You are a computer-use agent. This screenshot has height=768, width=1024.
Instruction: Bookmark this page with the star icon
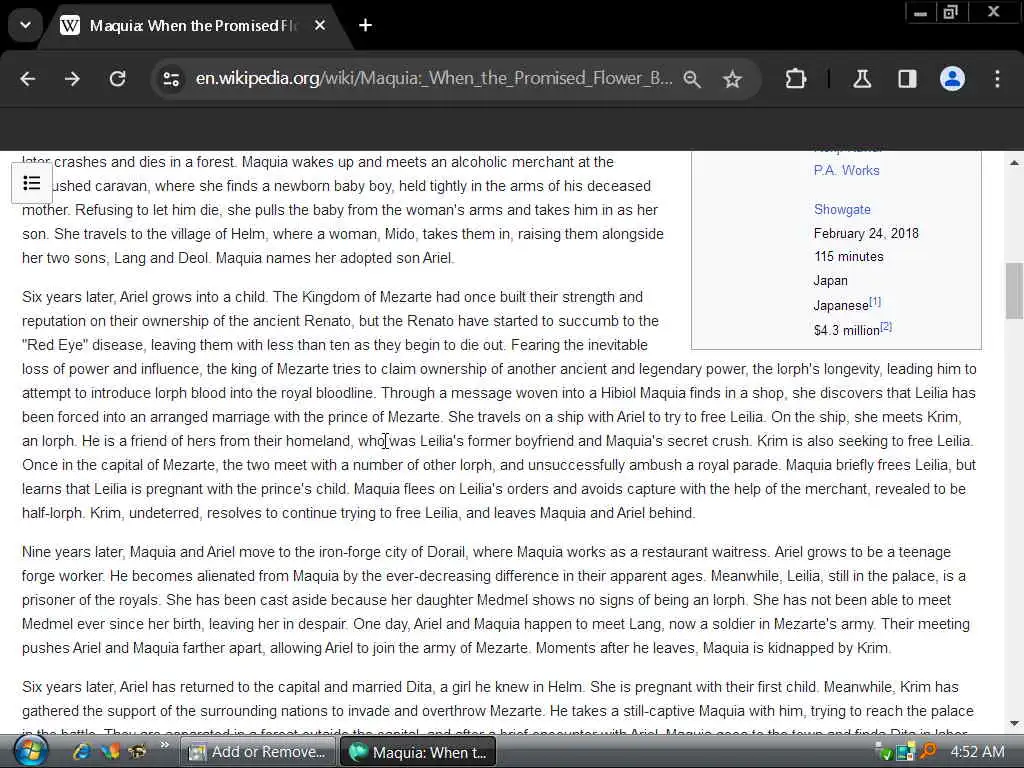click(x=732, y=80)
